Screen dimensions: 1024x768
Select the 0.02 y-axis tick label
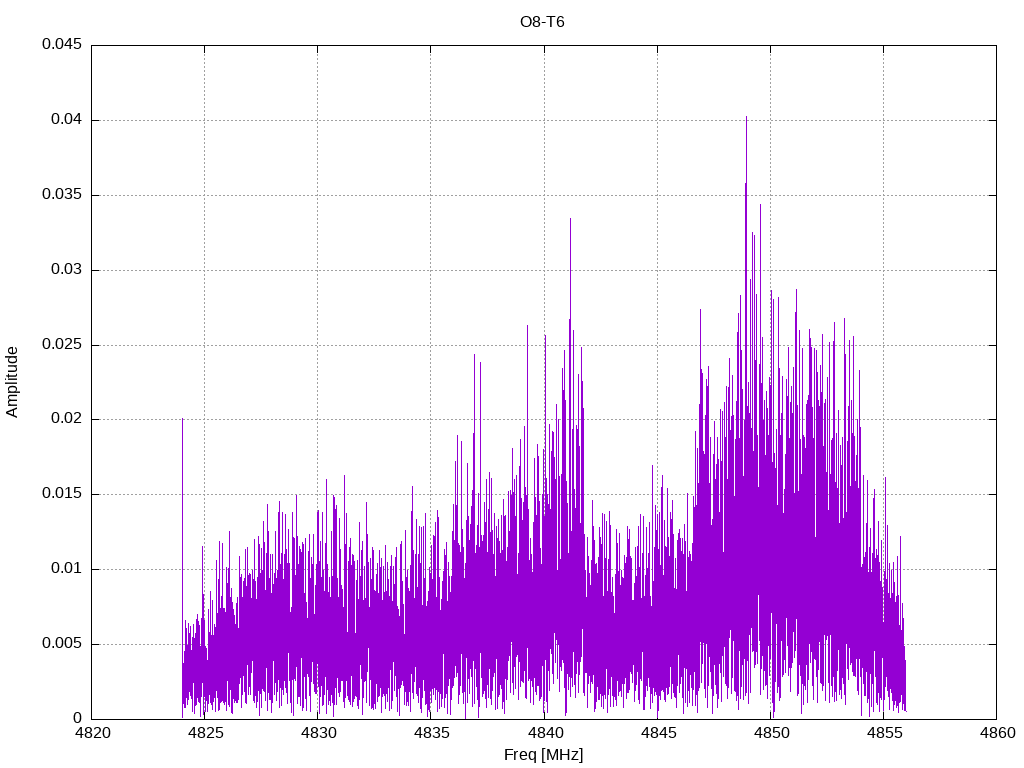pos(65,419)
